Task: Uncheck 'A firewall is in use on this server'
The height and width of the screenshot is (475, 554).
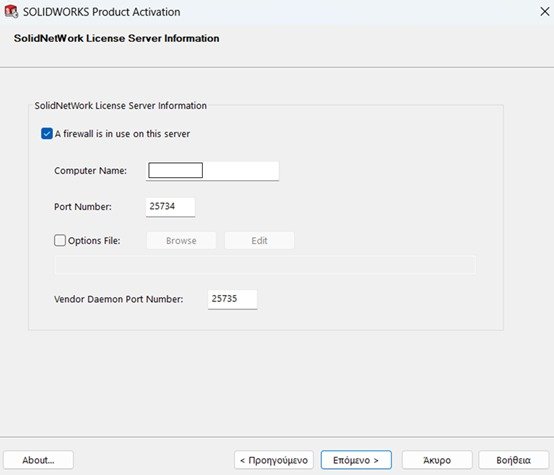Action: 47,134
